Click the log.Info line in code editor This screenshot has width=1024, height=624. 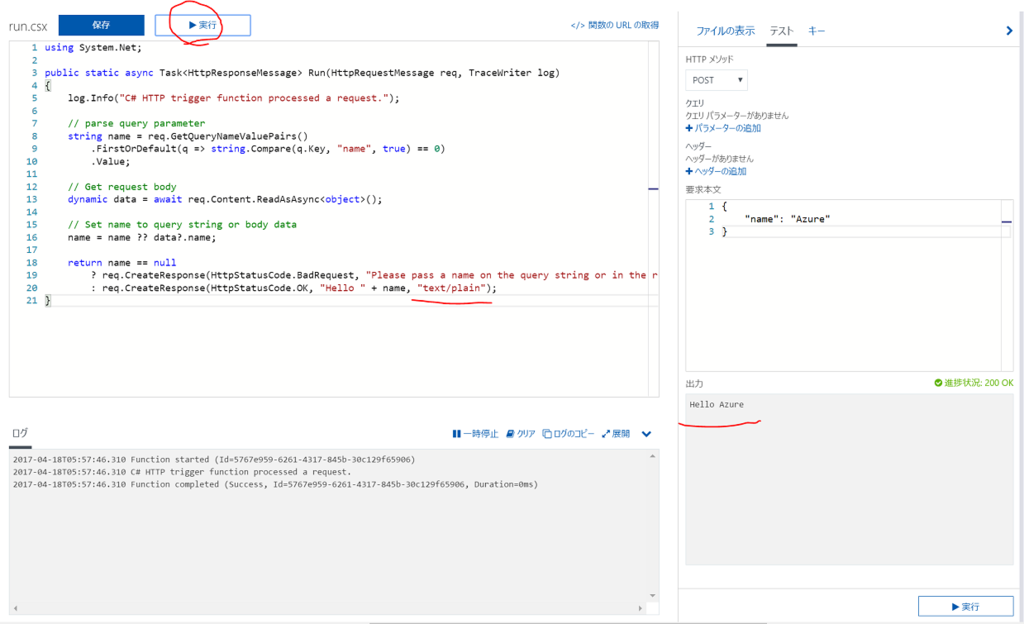tap(233, 98)
